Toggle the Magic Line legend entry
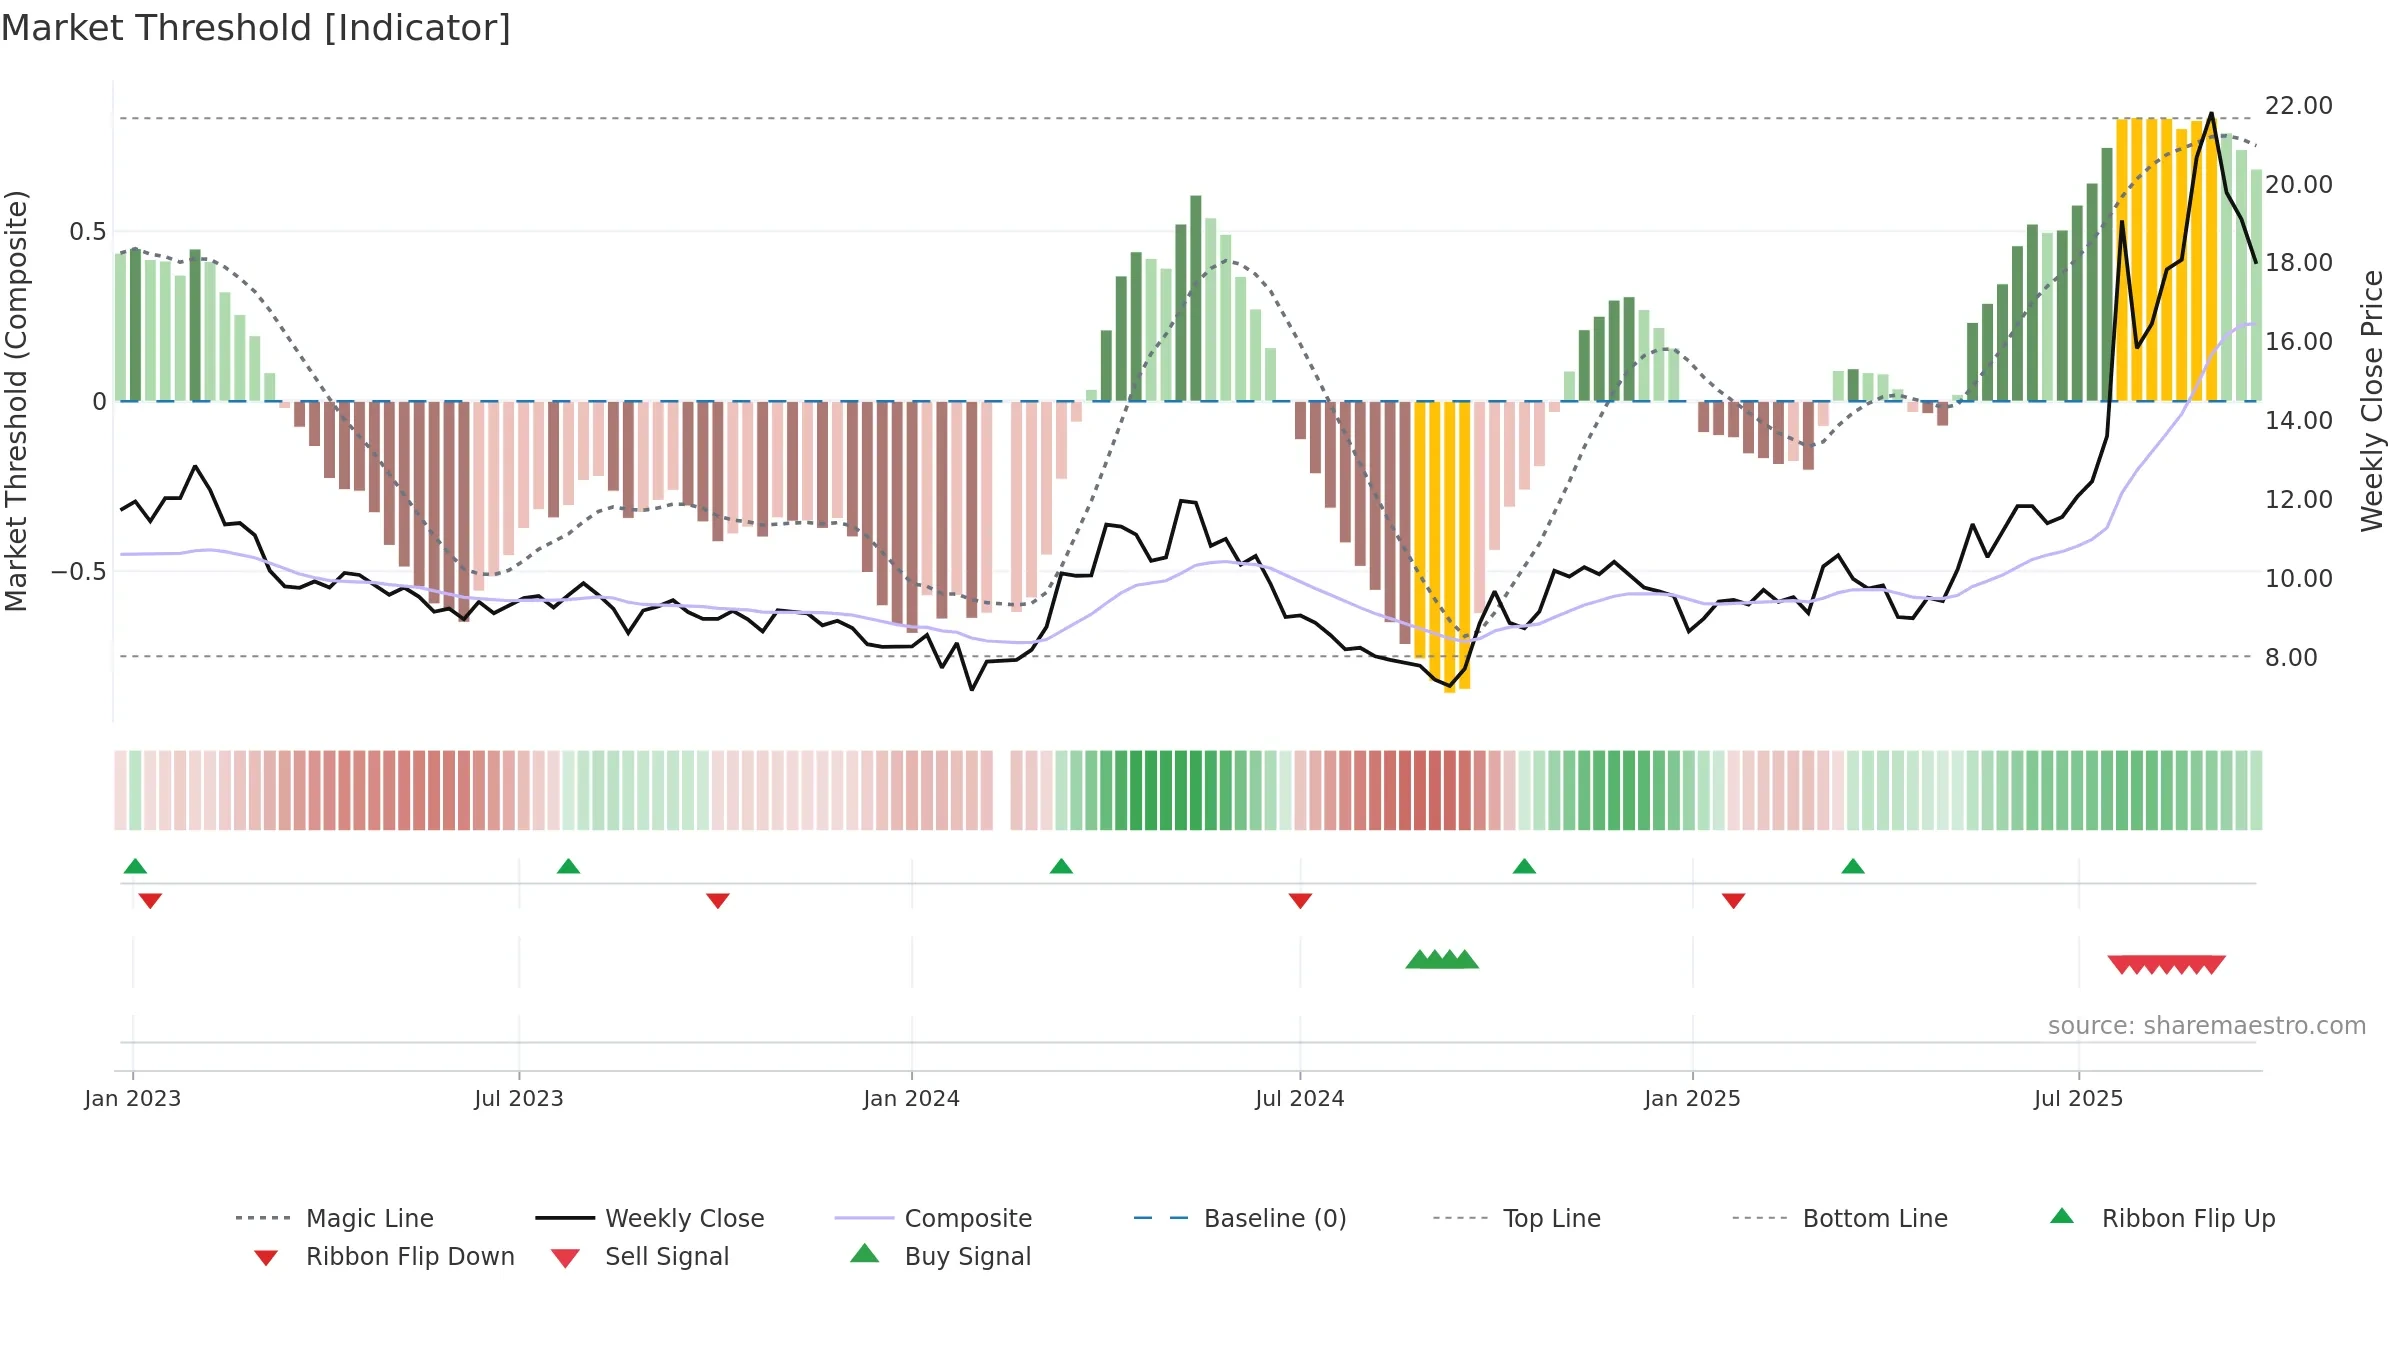Image resolution: width=2400 pixels, height=1350 pixels. [x=334, y=1218]
